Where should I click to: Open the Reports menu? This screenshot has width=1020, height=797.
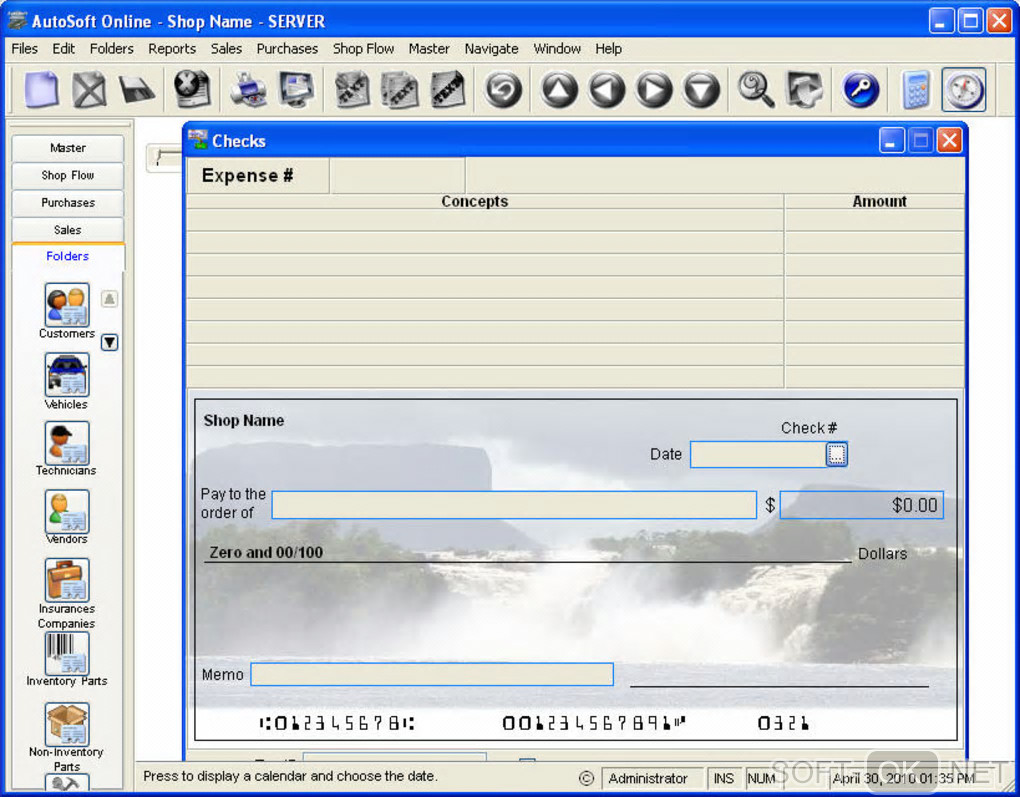click(x=172, y=49)
